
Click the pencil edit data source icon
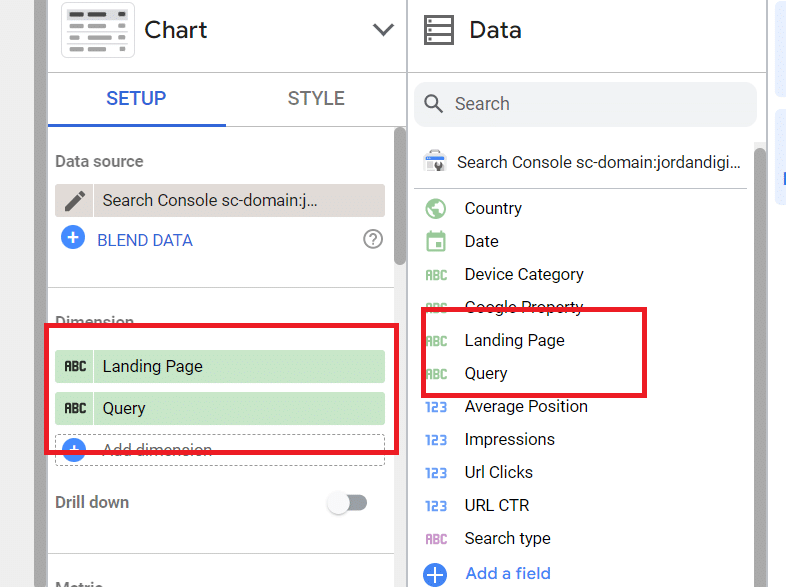[x=75, y=200]
